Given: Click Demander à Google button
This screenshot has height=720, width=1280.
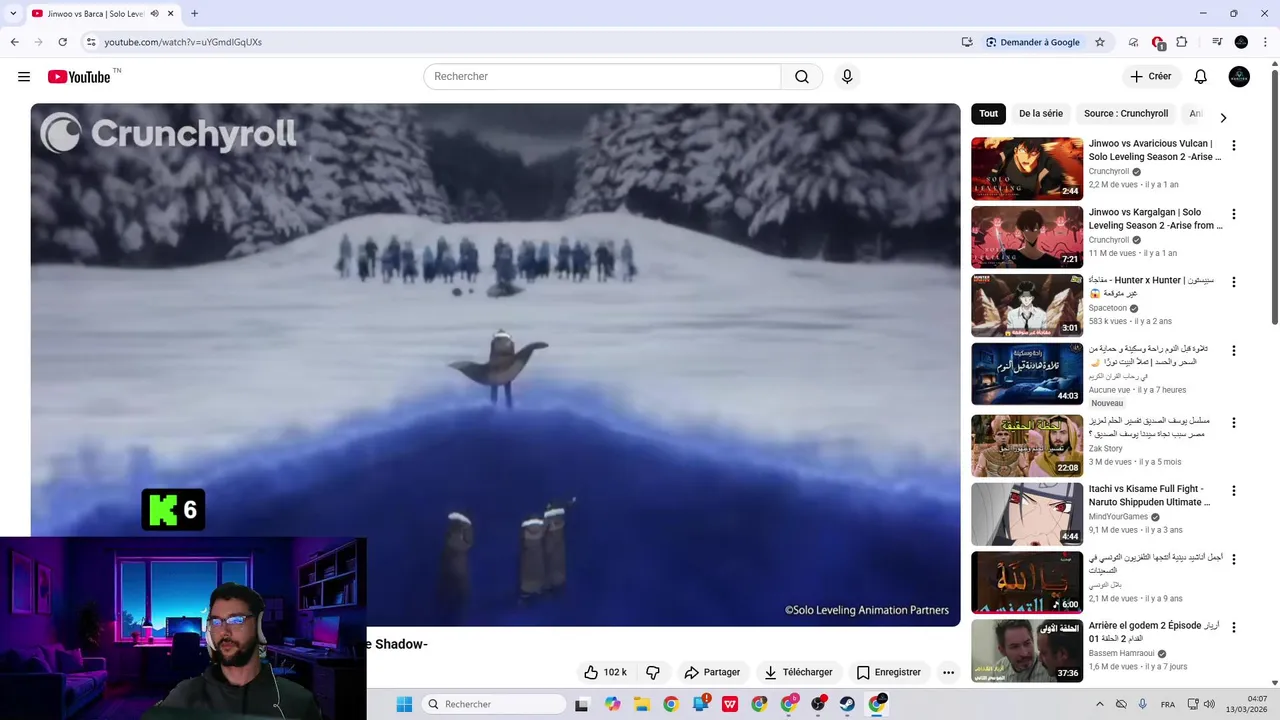Looking at the screenshot, I should [1033, 42].
